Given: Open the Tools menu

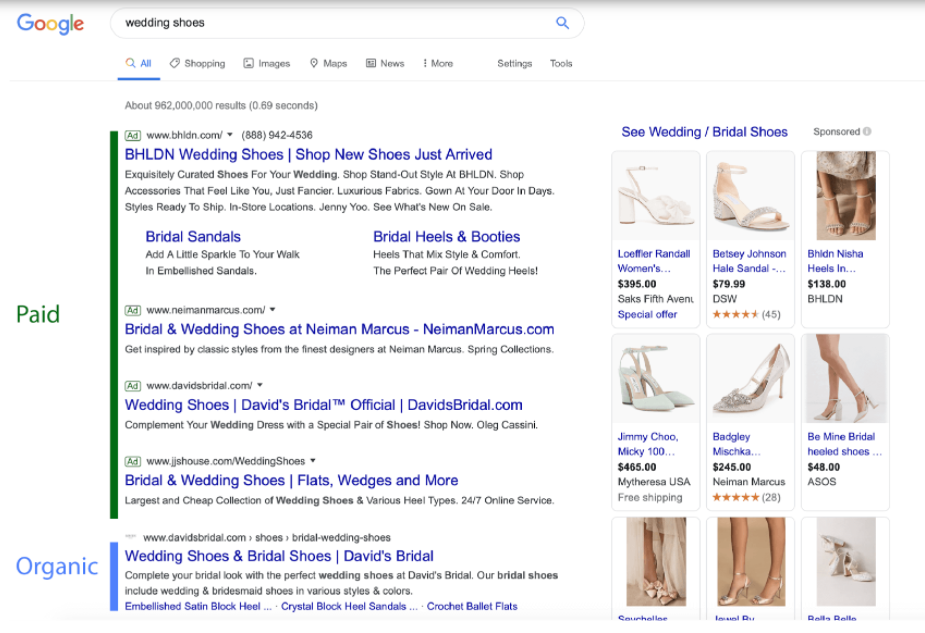Looking at the screenshot, I should click(x=561, y=63).
